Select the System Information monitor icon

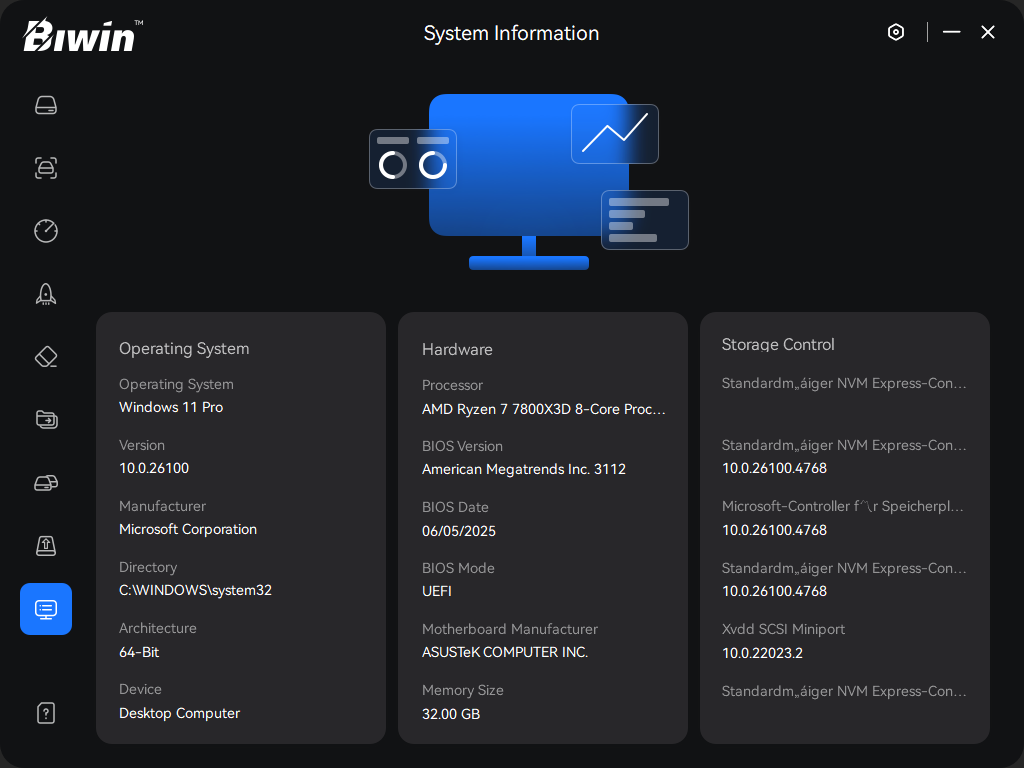tap(46, 609)
